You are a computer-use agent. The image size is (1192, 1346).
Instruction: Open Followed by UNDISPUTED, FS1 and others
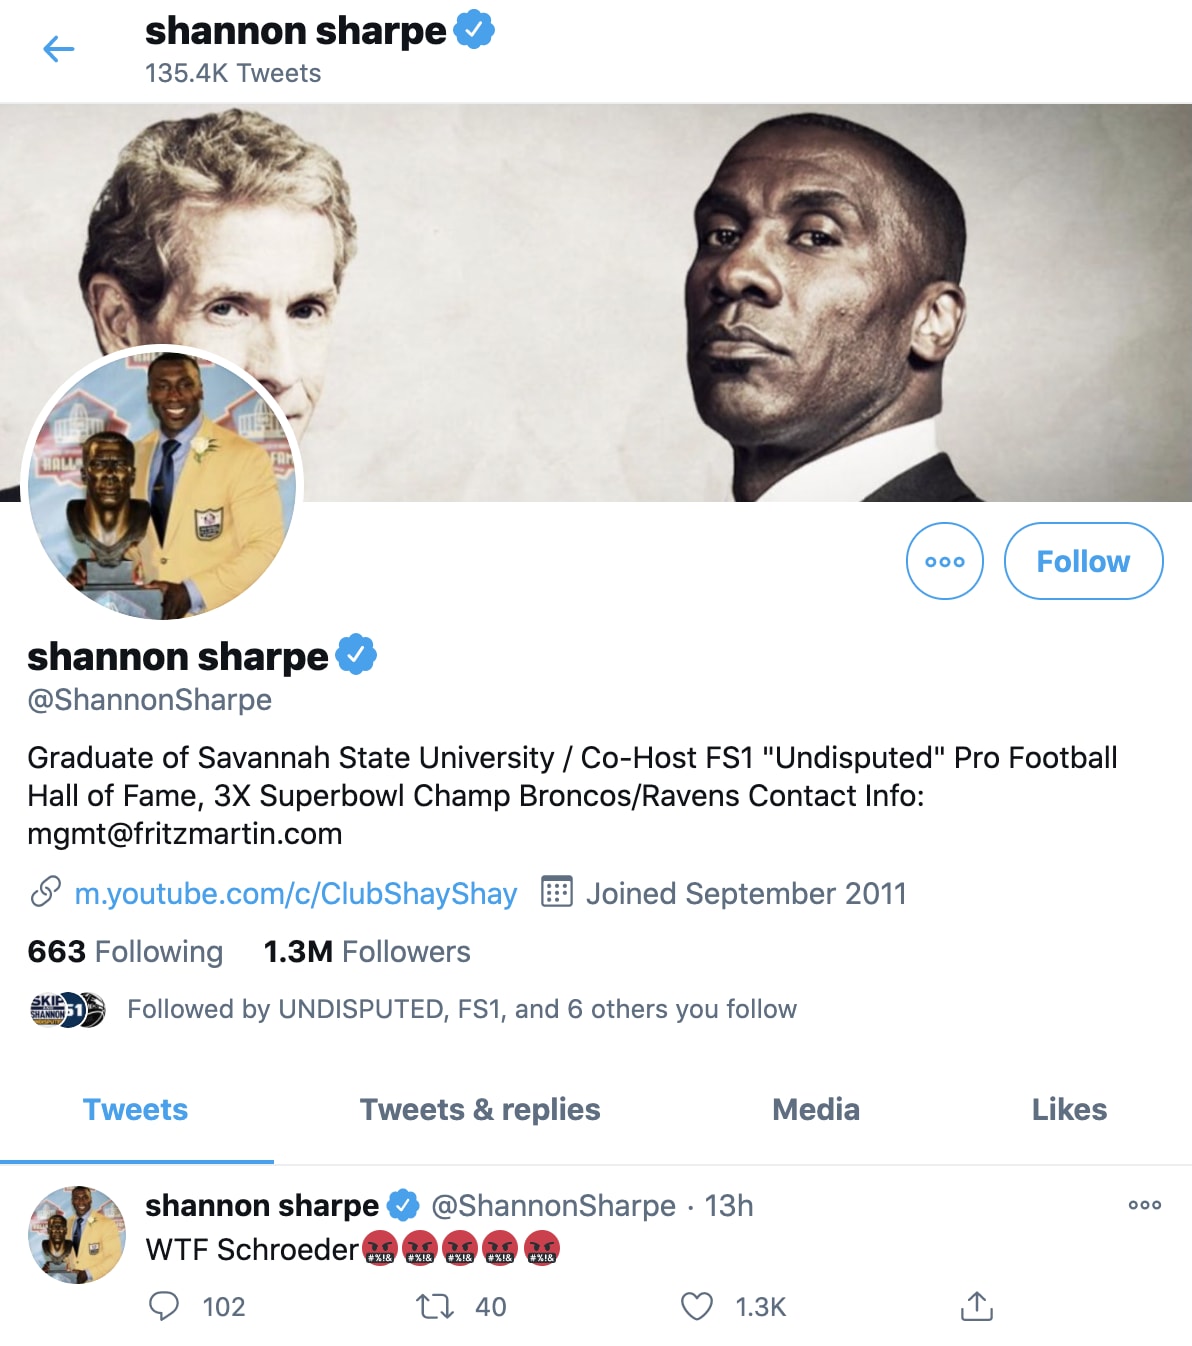coord(413,1009)
